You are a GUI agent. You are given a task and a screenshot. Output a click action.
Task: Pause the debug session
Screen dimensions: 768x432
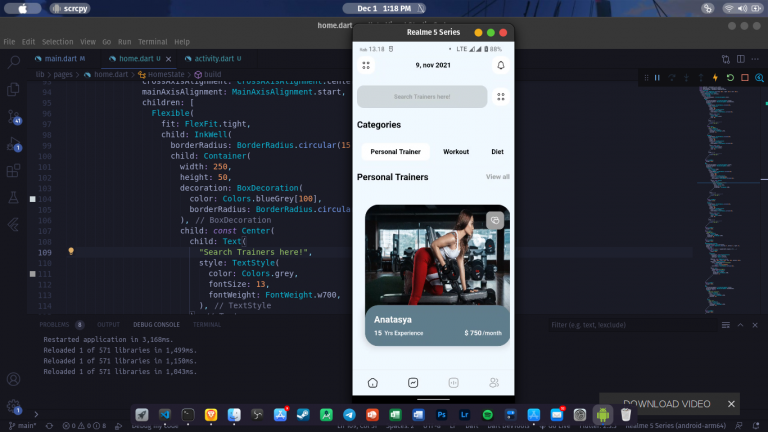[657, 78]
